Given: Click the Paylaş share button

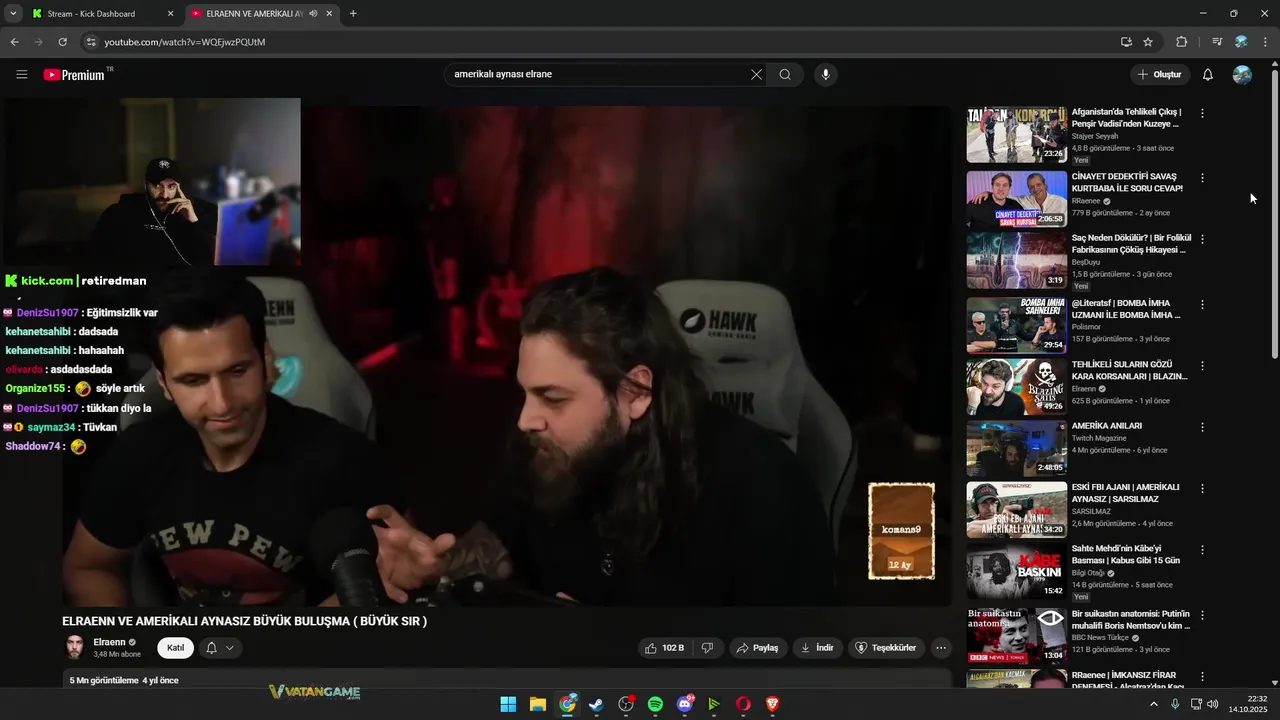Looking at the screenshot, I should pyautogui.click(x=757, y=648).
